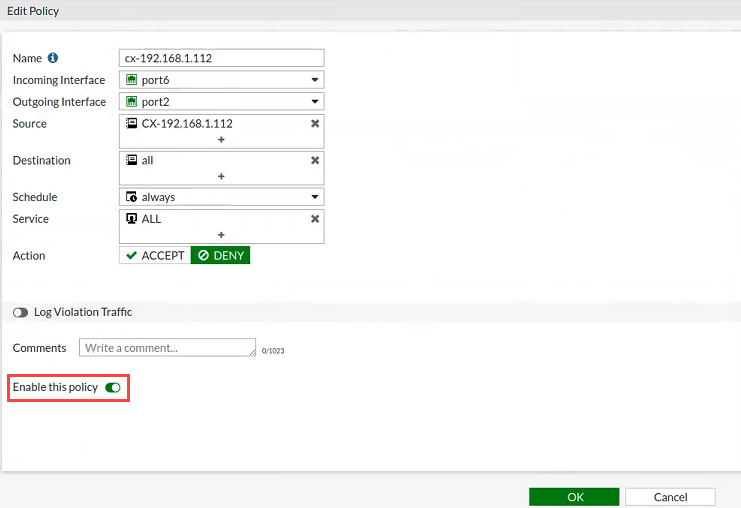741x508 pixels.
Task: Click the always schedule clock icon
Action: [x=131, y=197]
